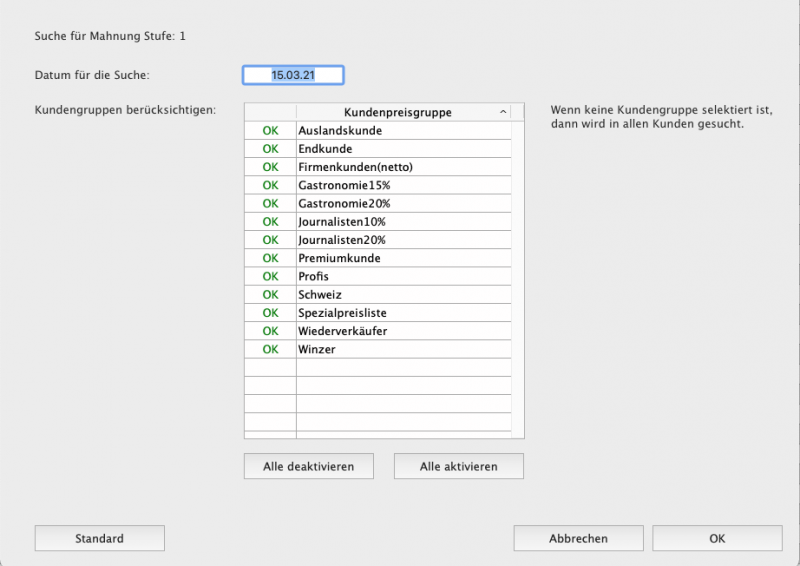
Task: Toggle OK status for Premiumkunde
Action: pos(270,258)
